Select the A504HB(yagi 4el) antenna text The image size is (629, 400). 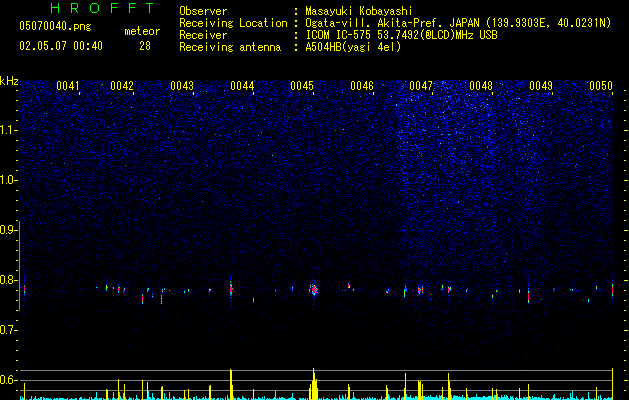pyautogui.click(x=353, y=47)
